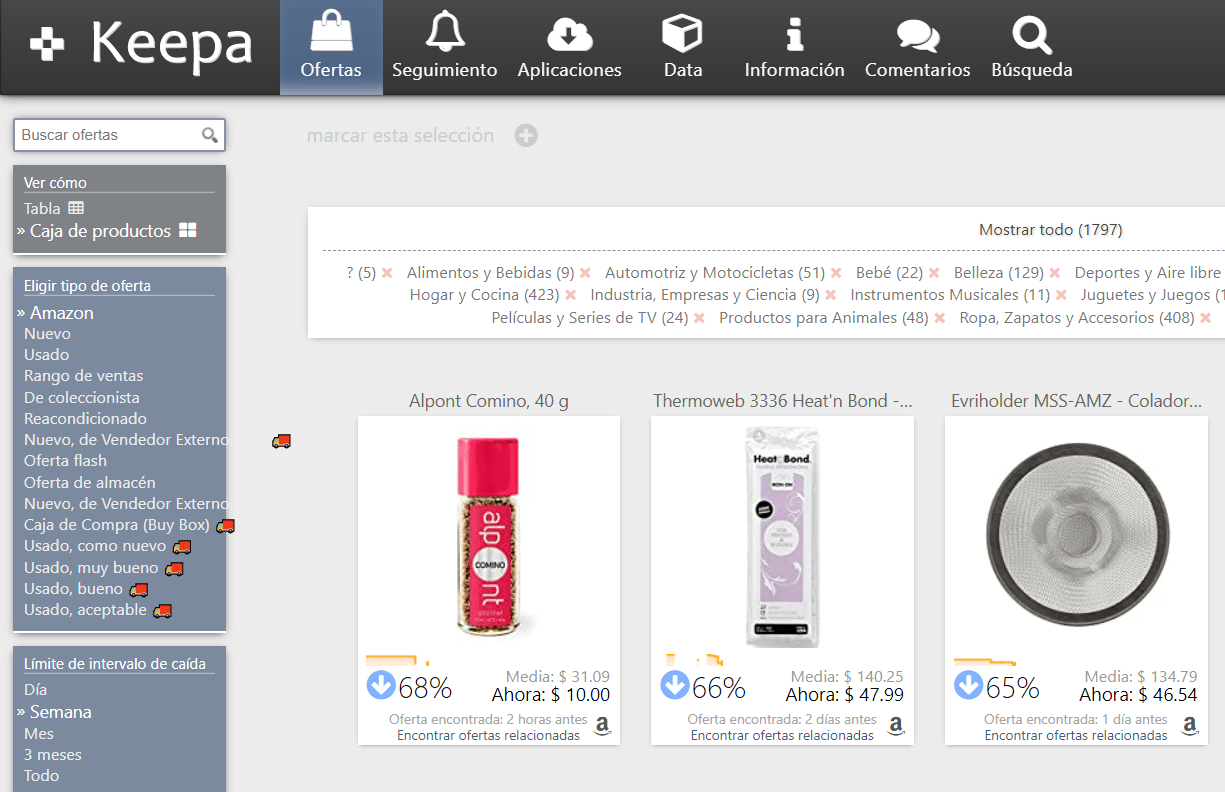Remove Hogar y Cocina category filter

point(570,295)
